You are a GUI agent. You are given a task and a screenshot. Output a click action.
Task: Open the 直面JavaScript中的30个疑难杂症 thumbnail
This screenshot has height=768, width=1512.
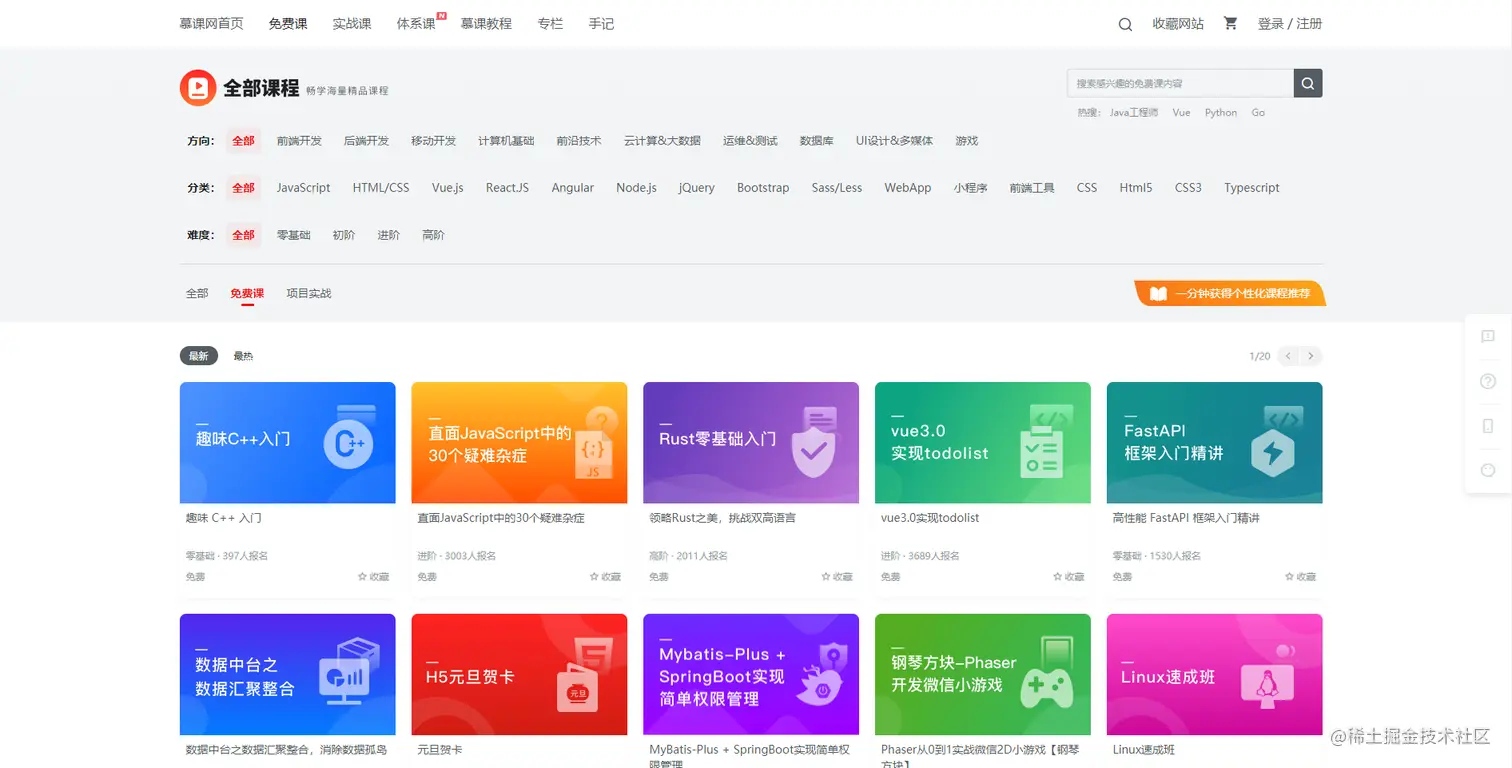coord(520,442)
